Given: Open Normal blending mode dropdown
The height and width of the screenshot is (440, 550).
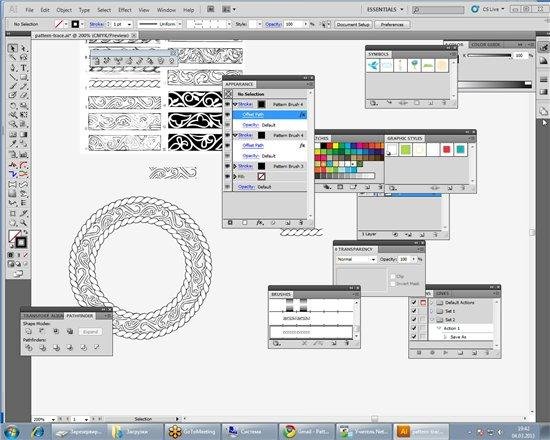Looking at the screenshot, I should [356, 259].
